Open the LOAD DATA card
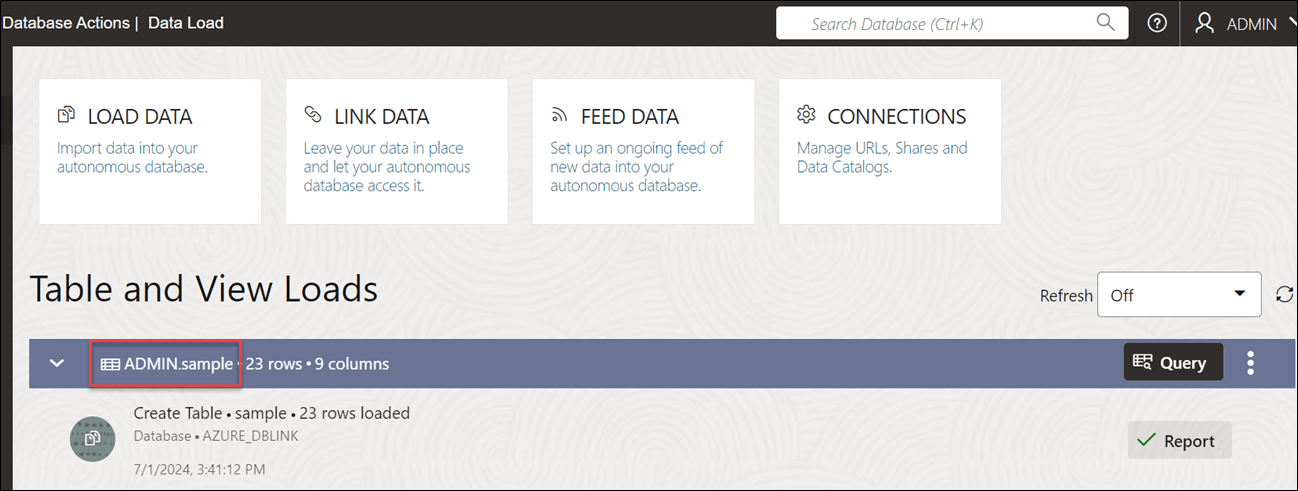 tap(150, 151)
